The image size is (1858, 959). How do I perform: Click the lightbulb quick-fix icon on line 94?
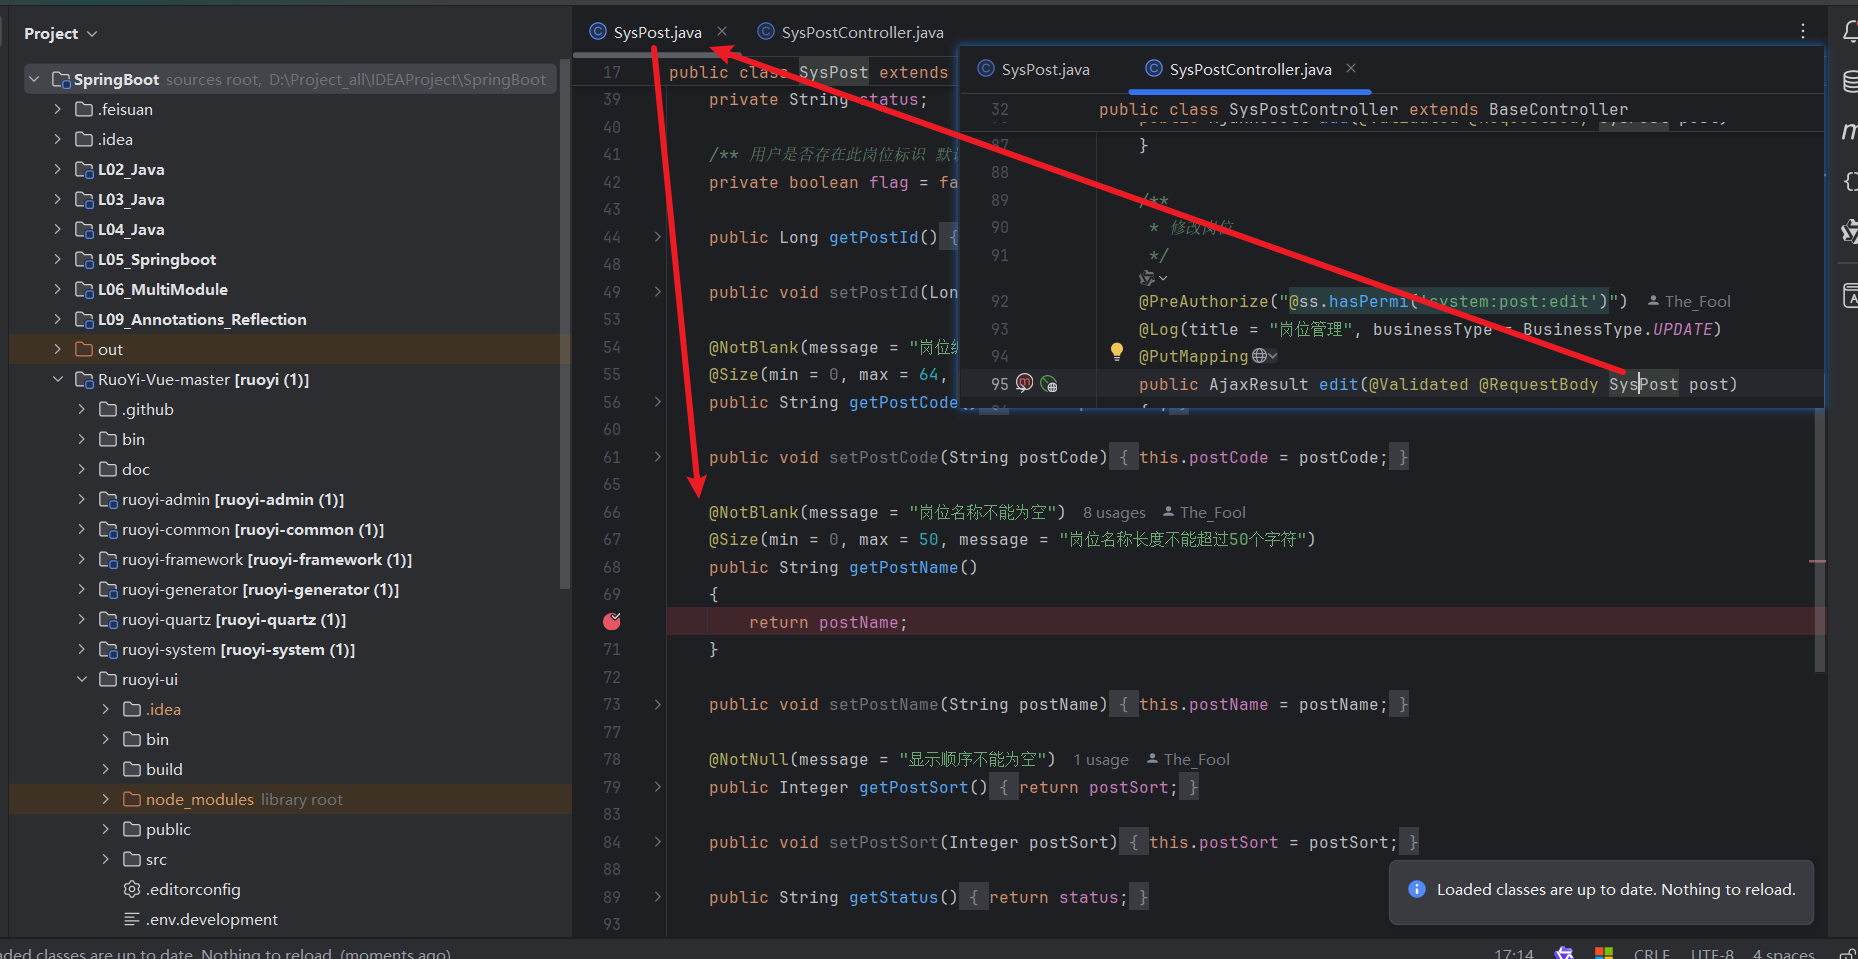click(x=1117, y=352)
